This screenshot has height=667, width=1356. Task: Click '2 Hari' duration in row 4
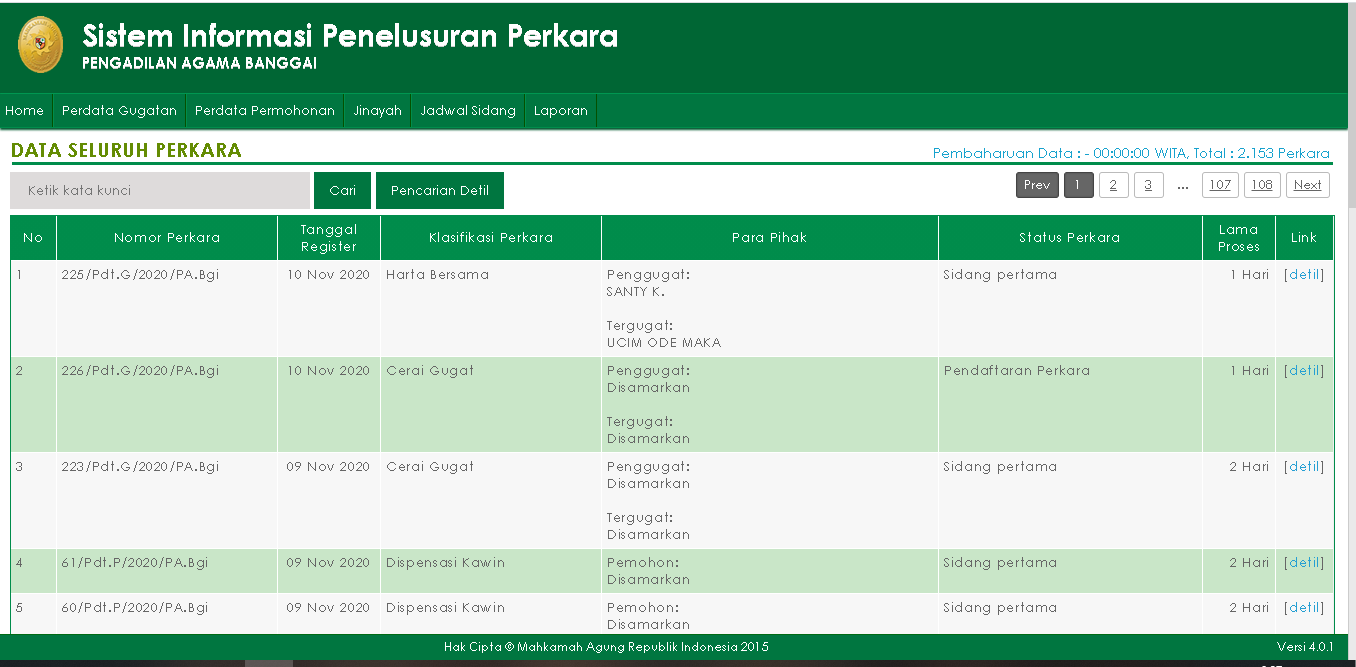coord(1250,562)
